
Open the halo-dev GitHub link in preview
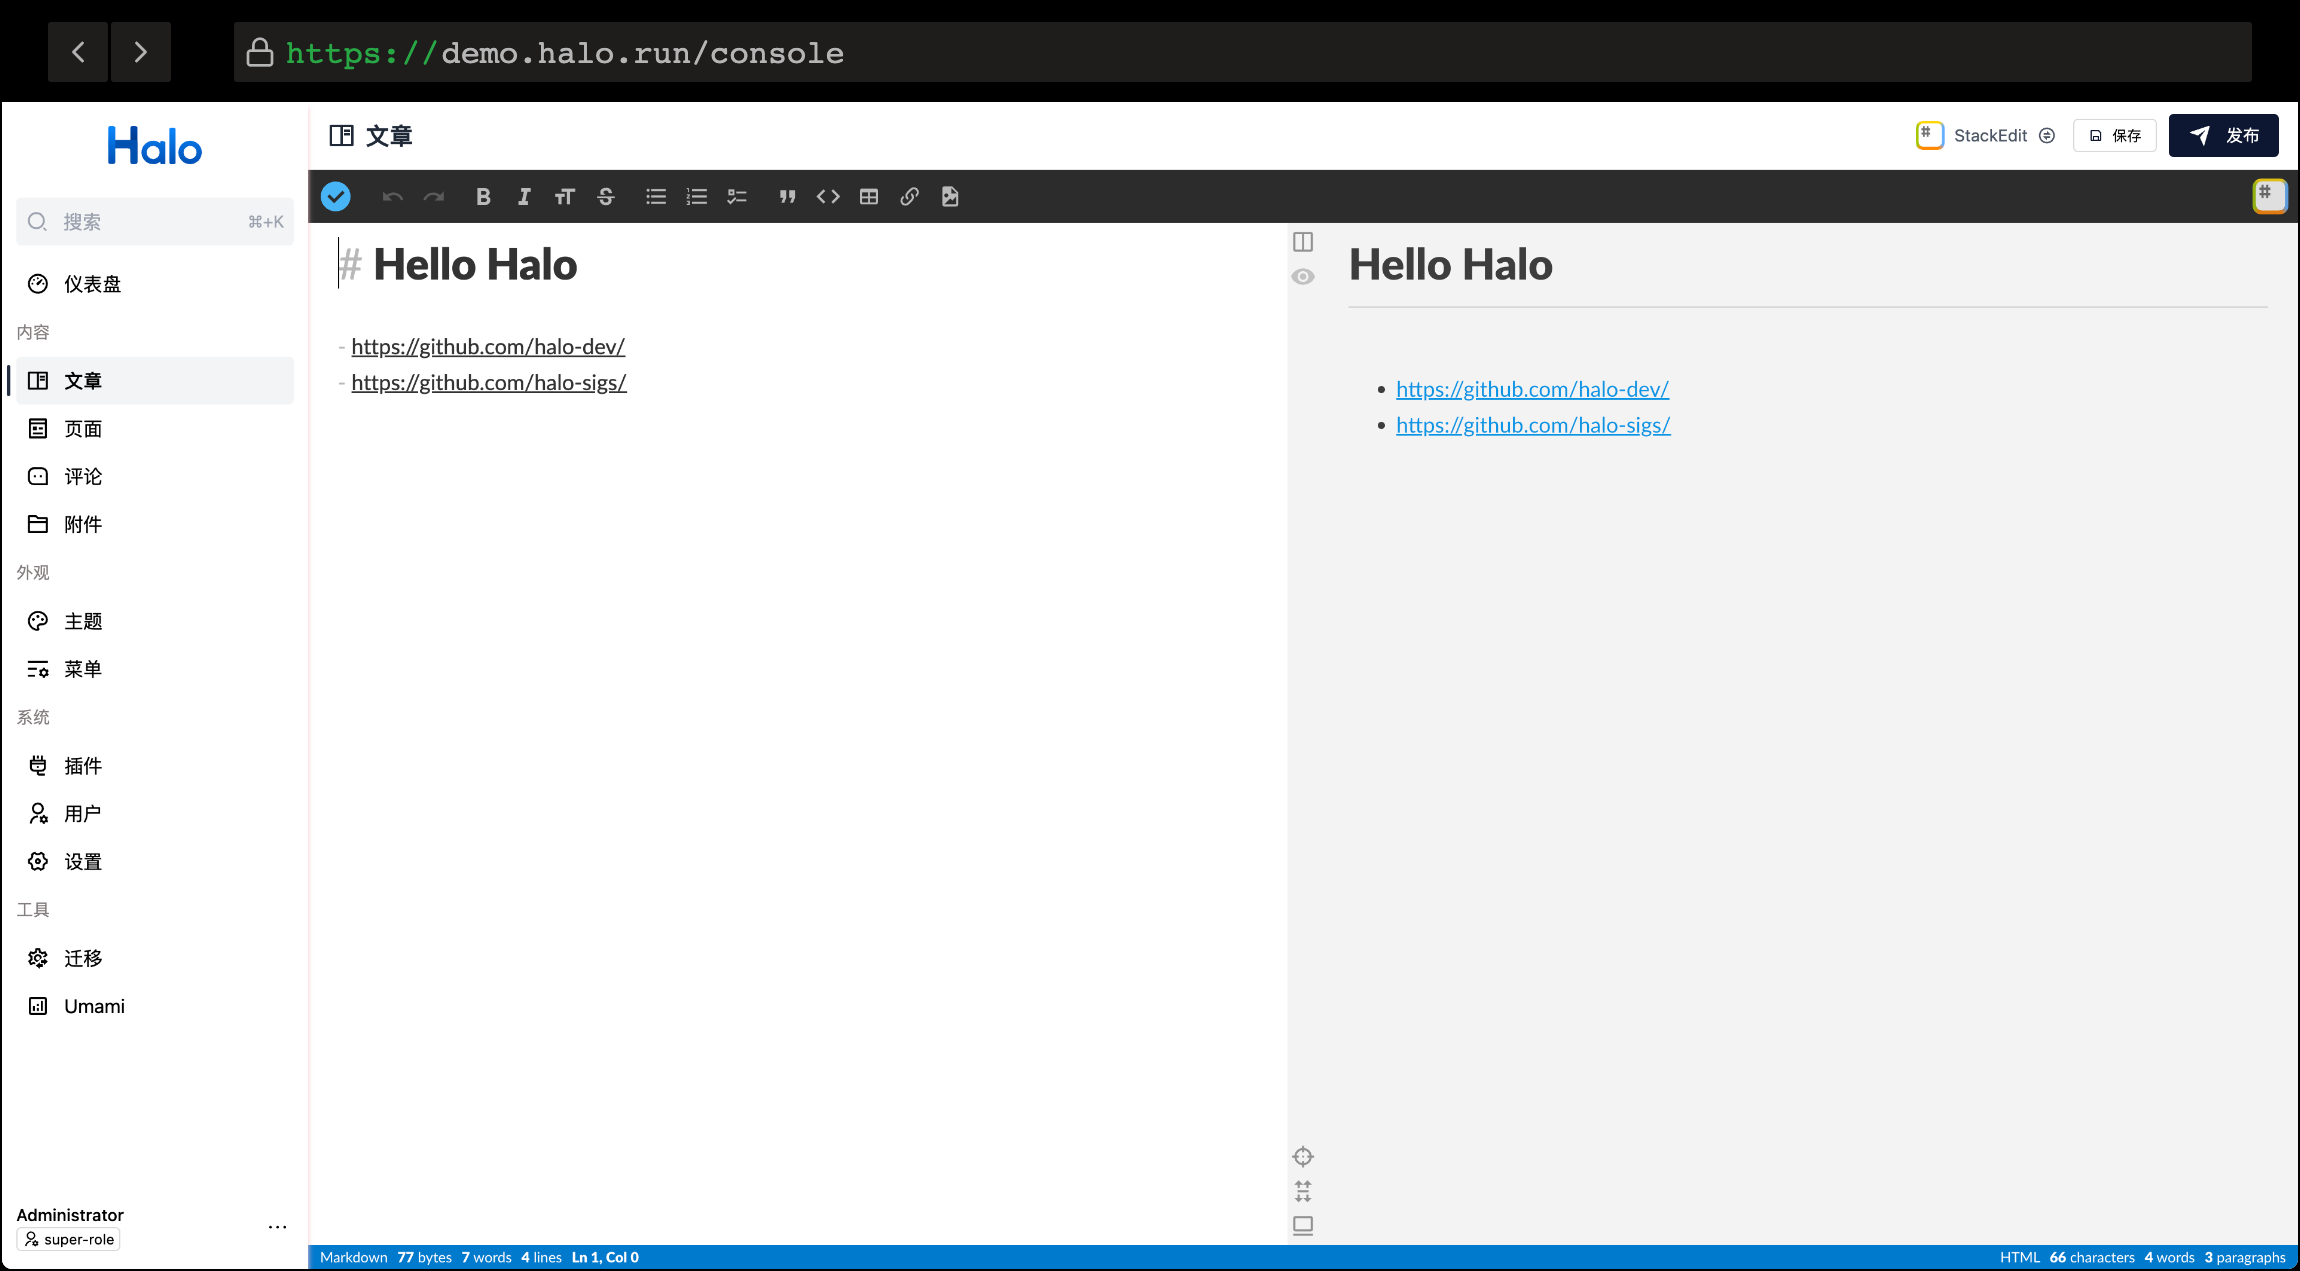(1532, 389)
